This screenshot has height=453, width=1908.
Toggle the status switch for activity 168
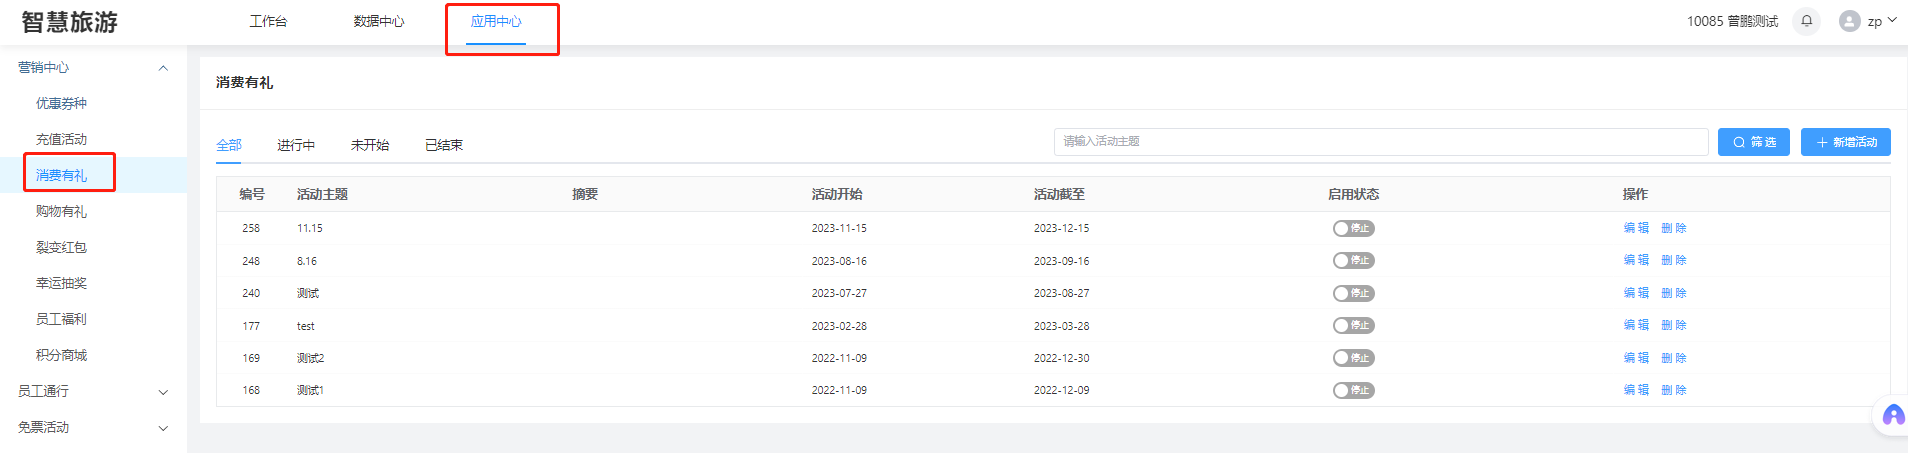1353,390
